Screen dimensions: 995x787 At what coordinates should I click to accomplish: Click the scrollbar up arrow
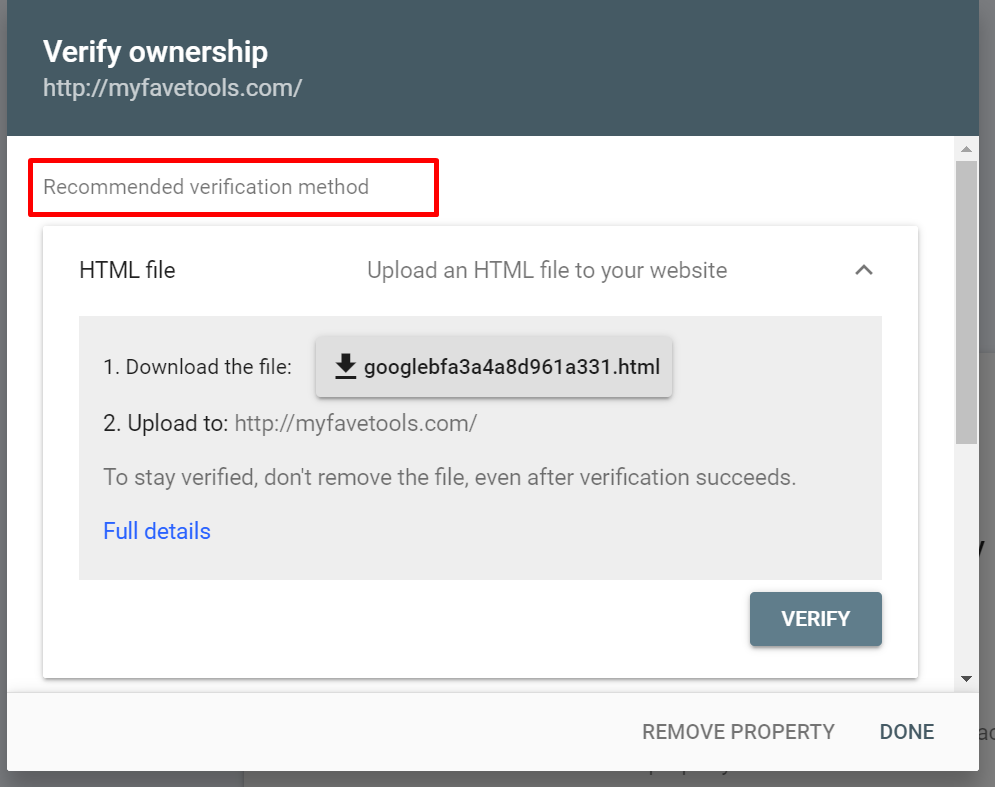[x=966, y=150]
